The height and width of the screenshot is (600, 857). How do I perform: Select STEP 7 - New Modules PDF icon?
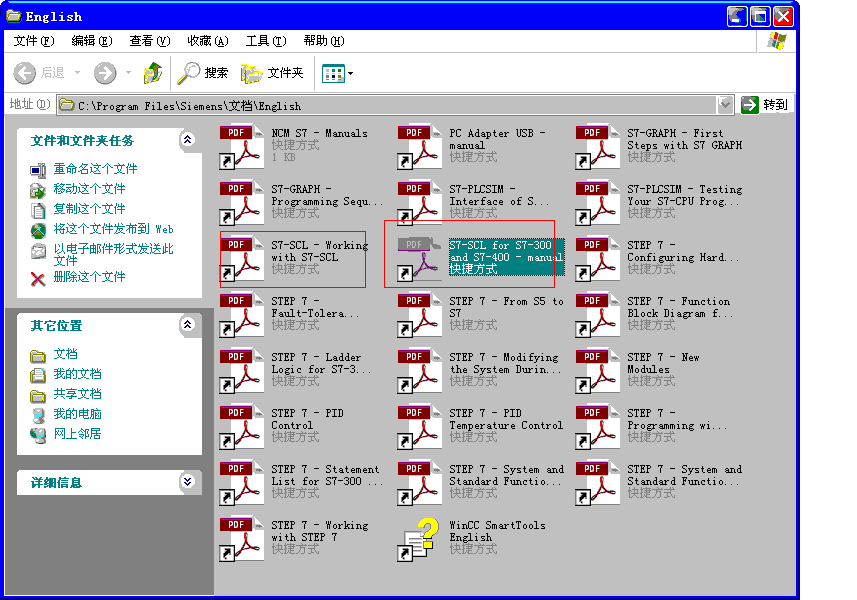click(x=597, y=370)
